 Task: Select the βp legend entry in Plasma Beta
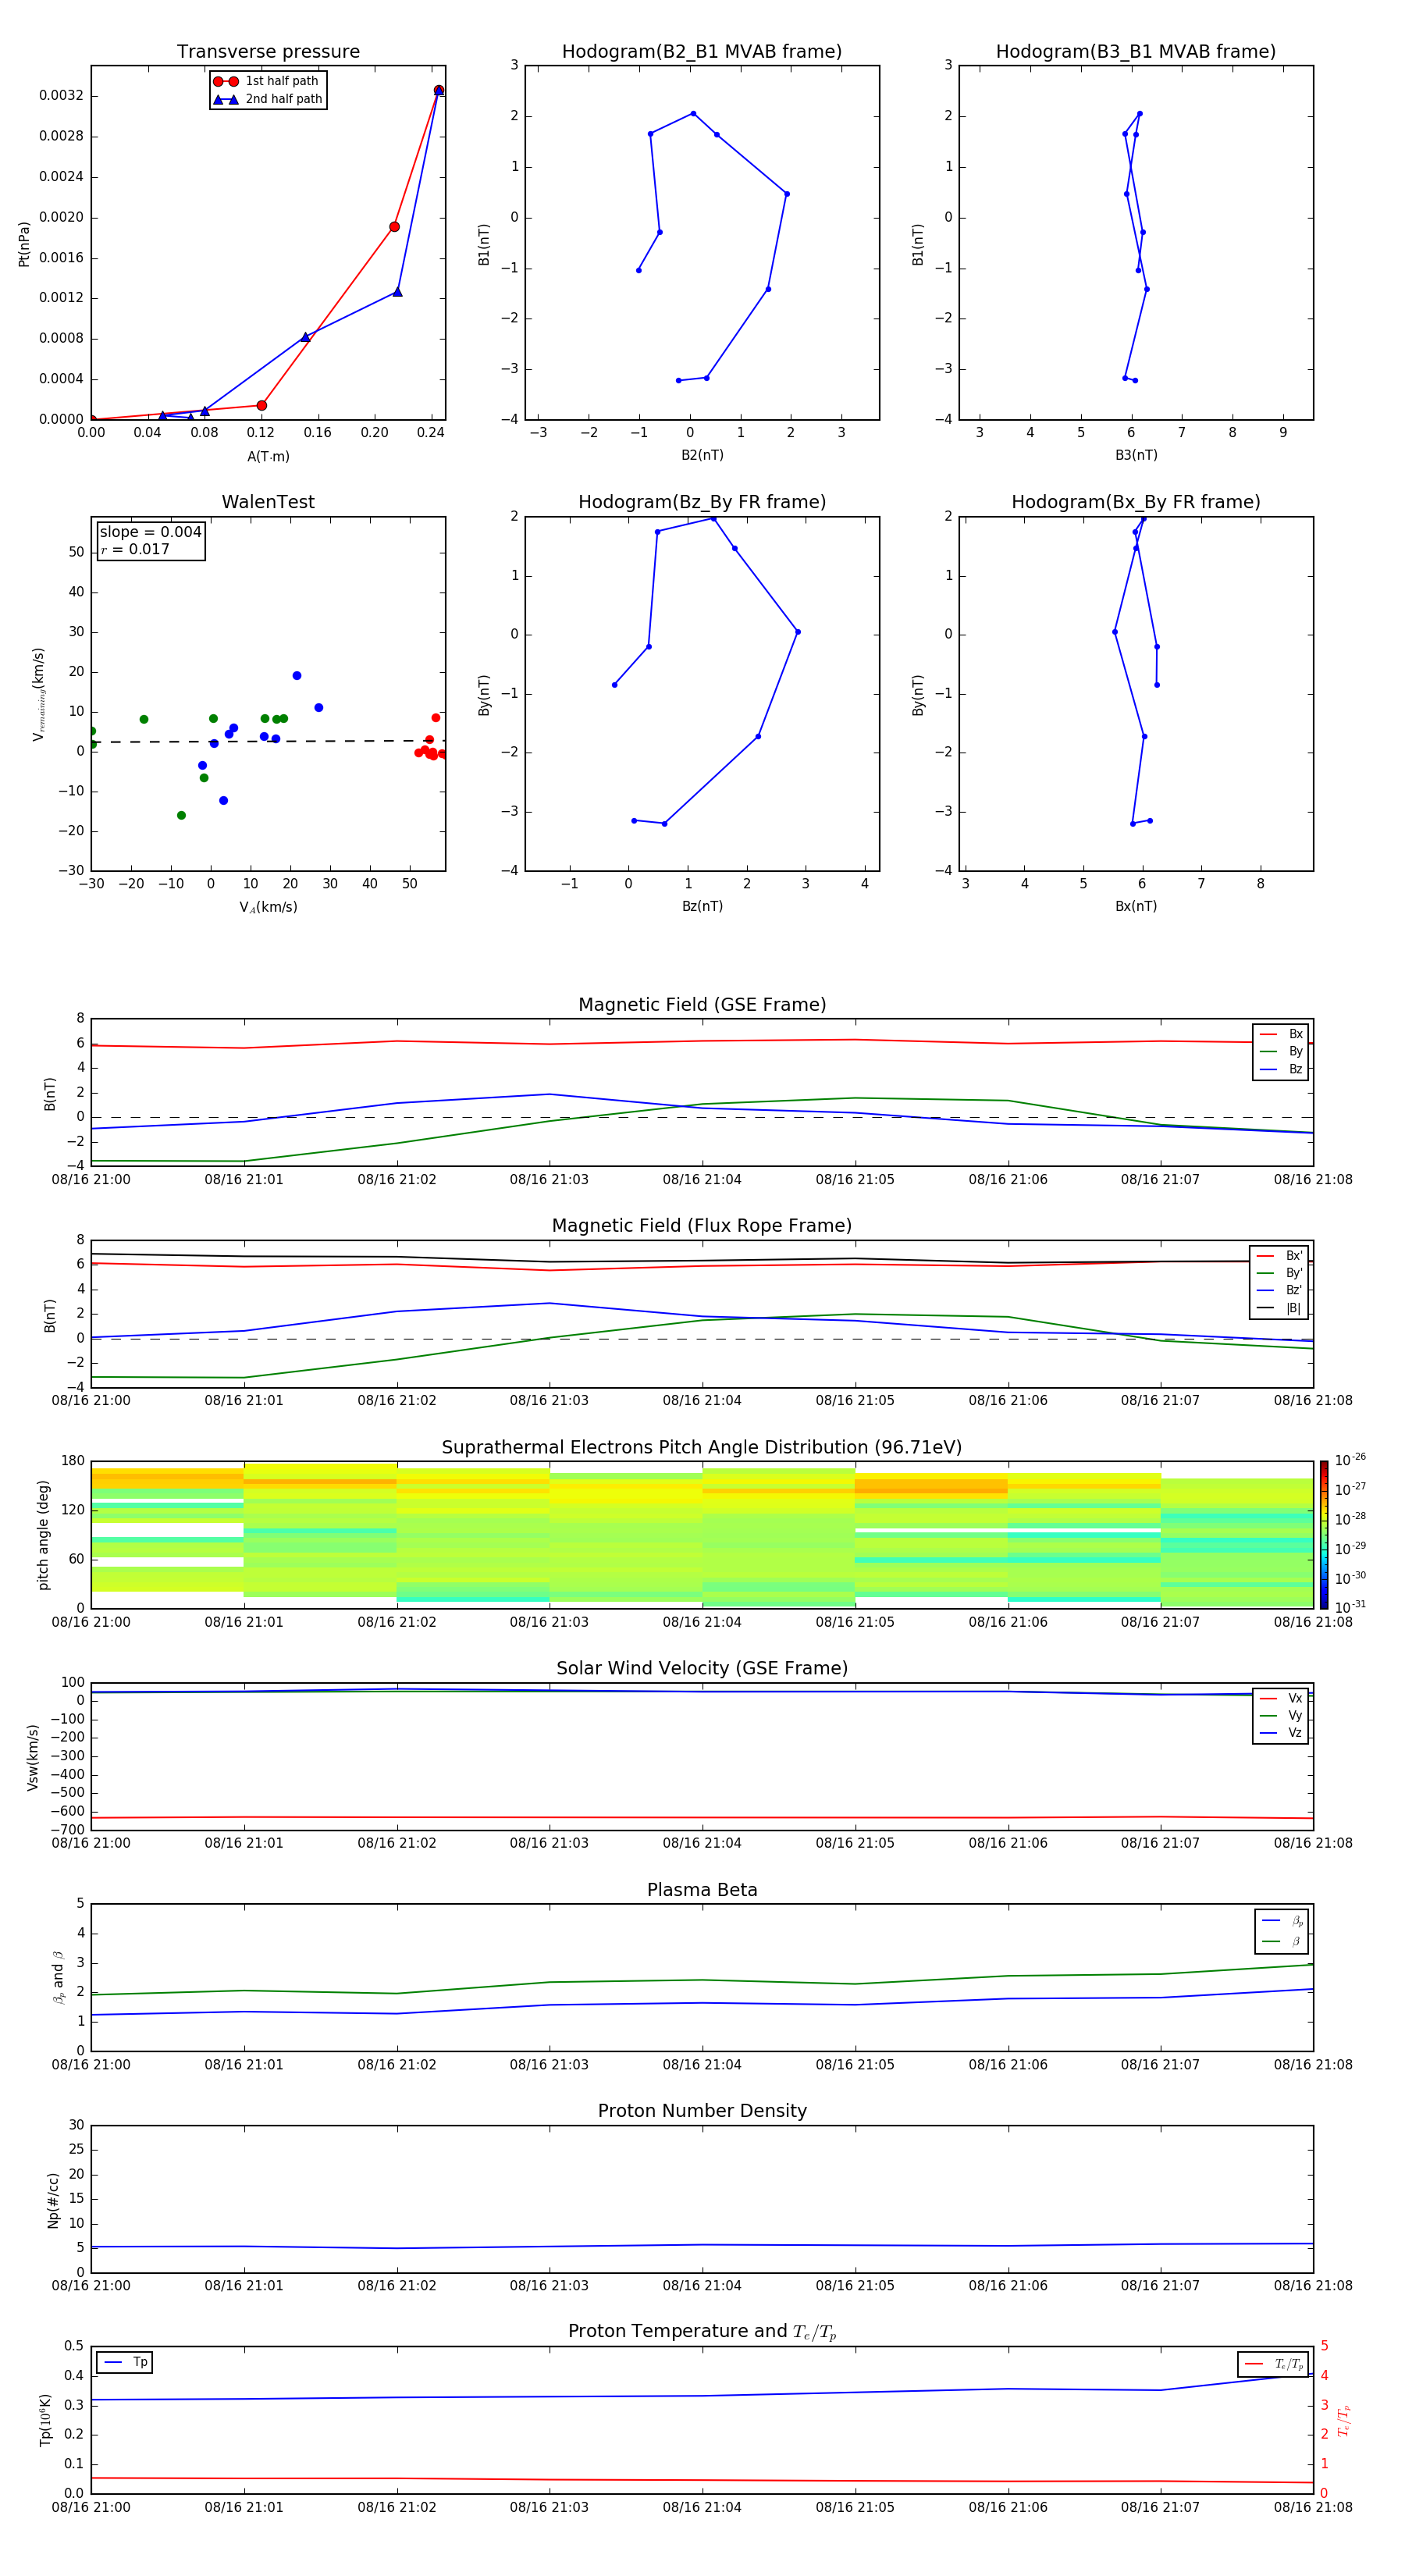(1282, 1921)
